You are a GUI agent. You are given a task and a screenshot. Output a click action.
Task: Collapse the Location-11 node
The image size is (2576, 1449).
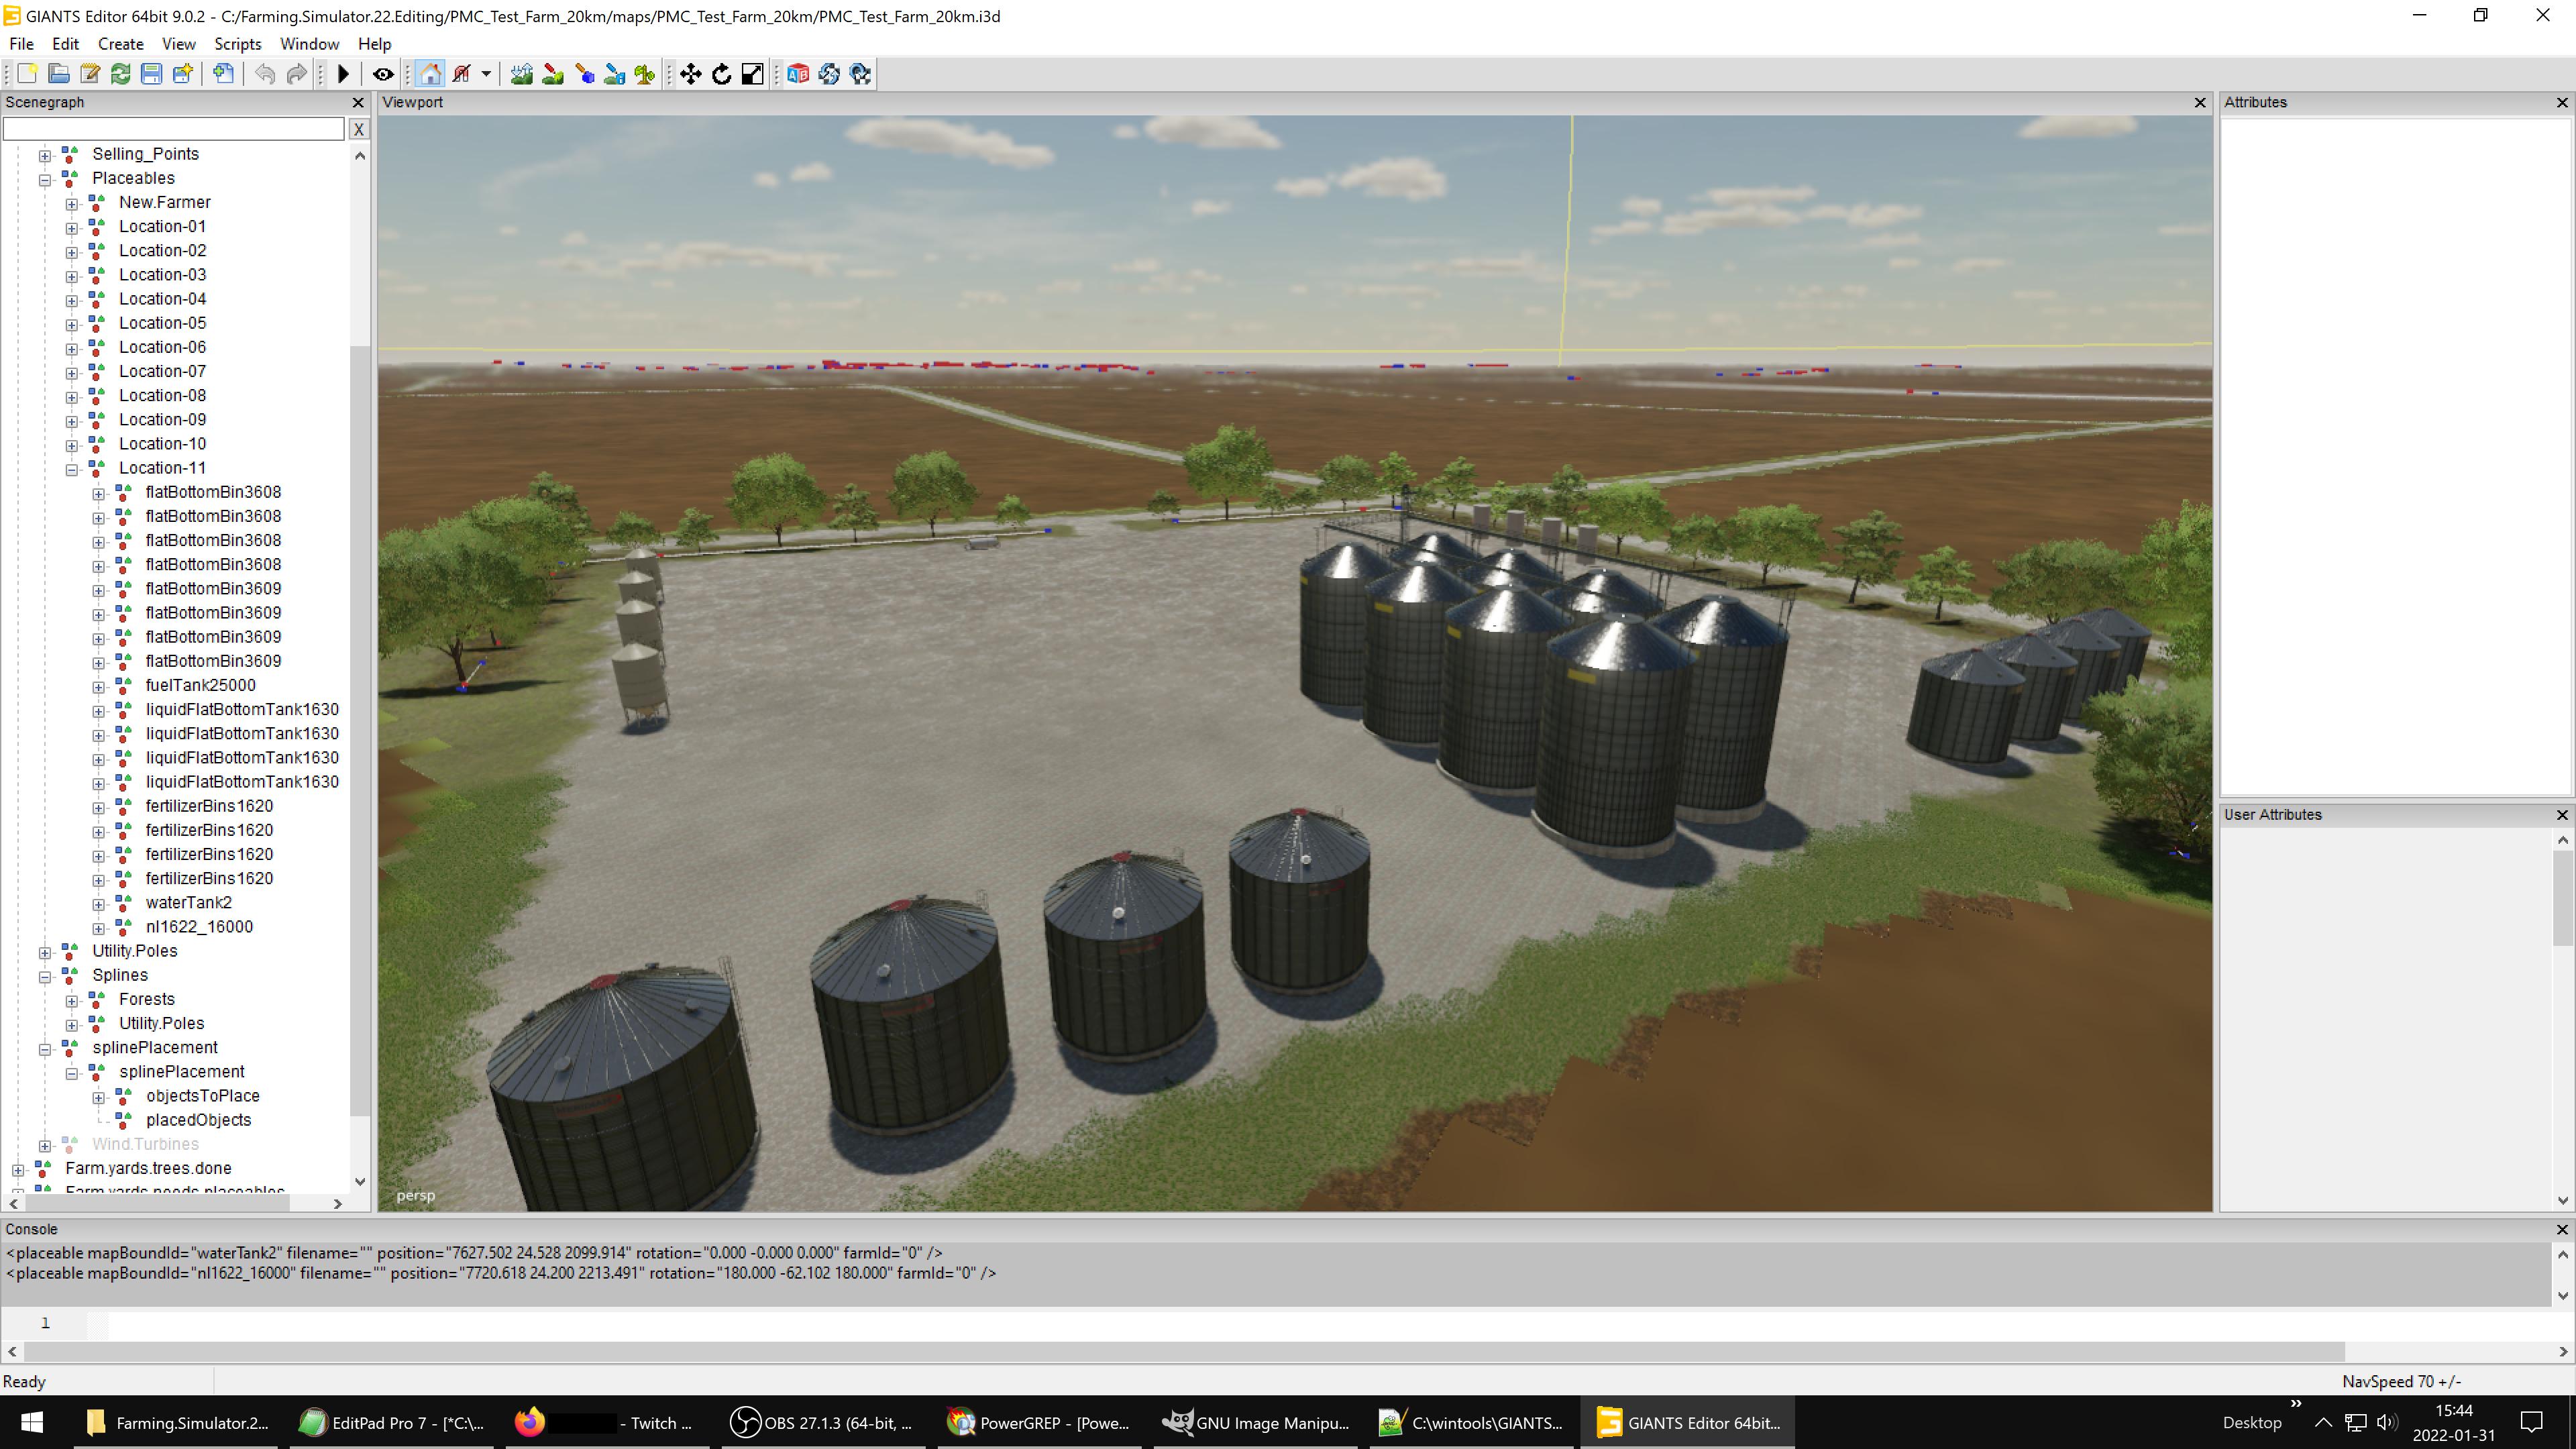pos(72,469)
